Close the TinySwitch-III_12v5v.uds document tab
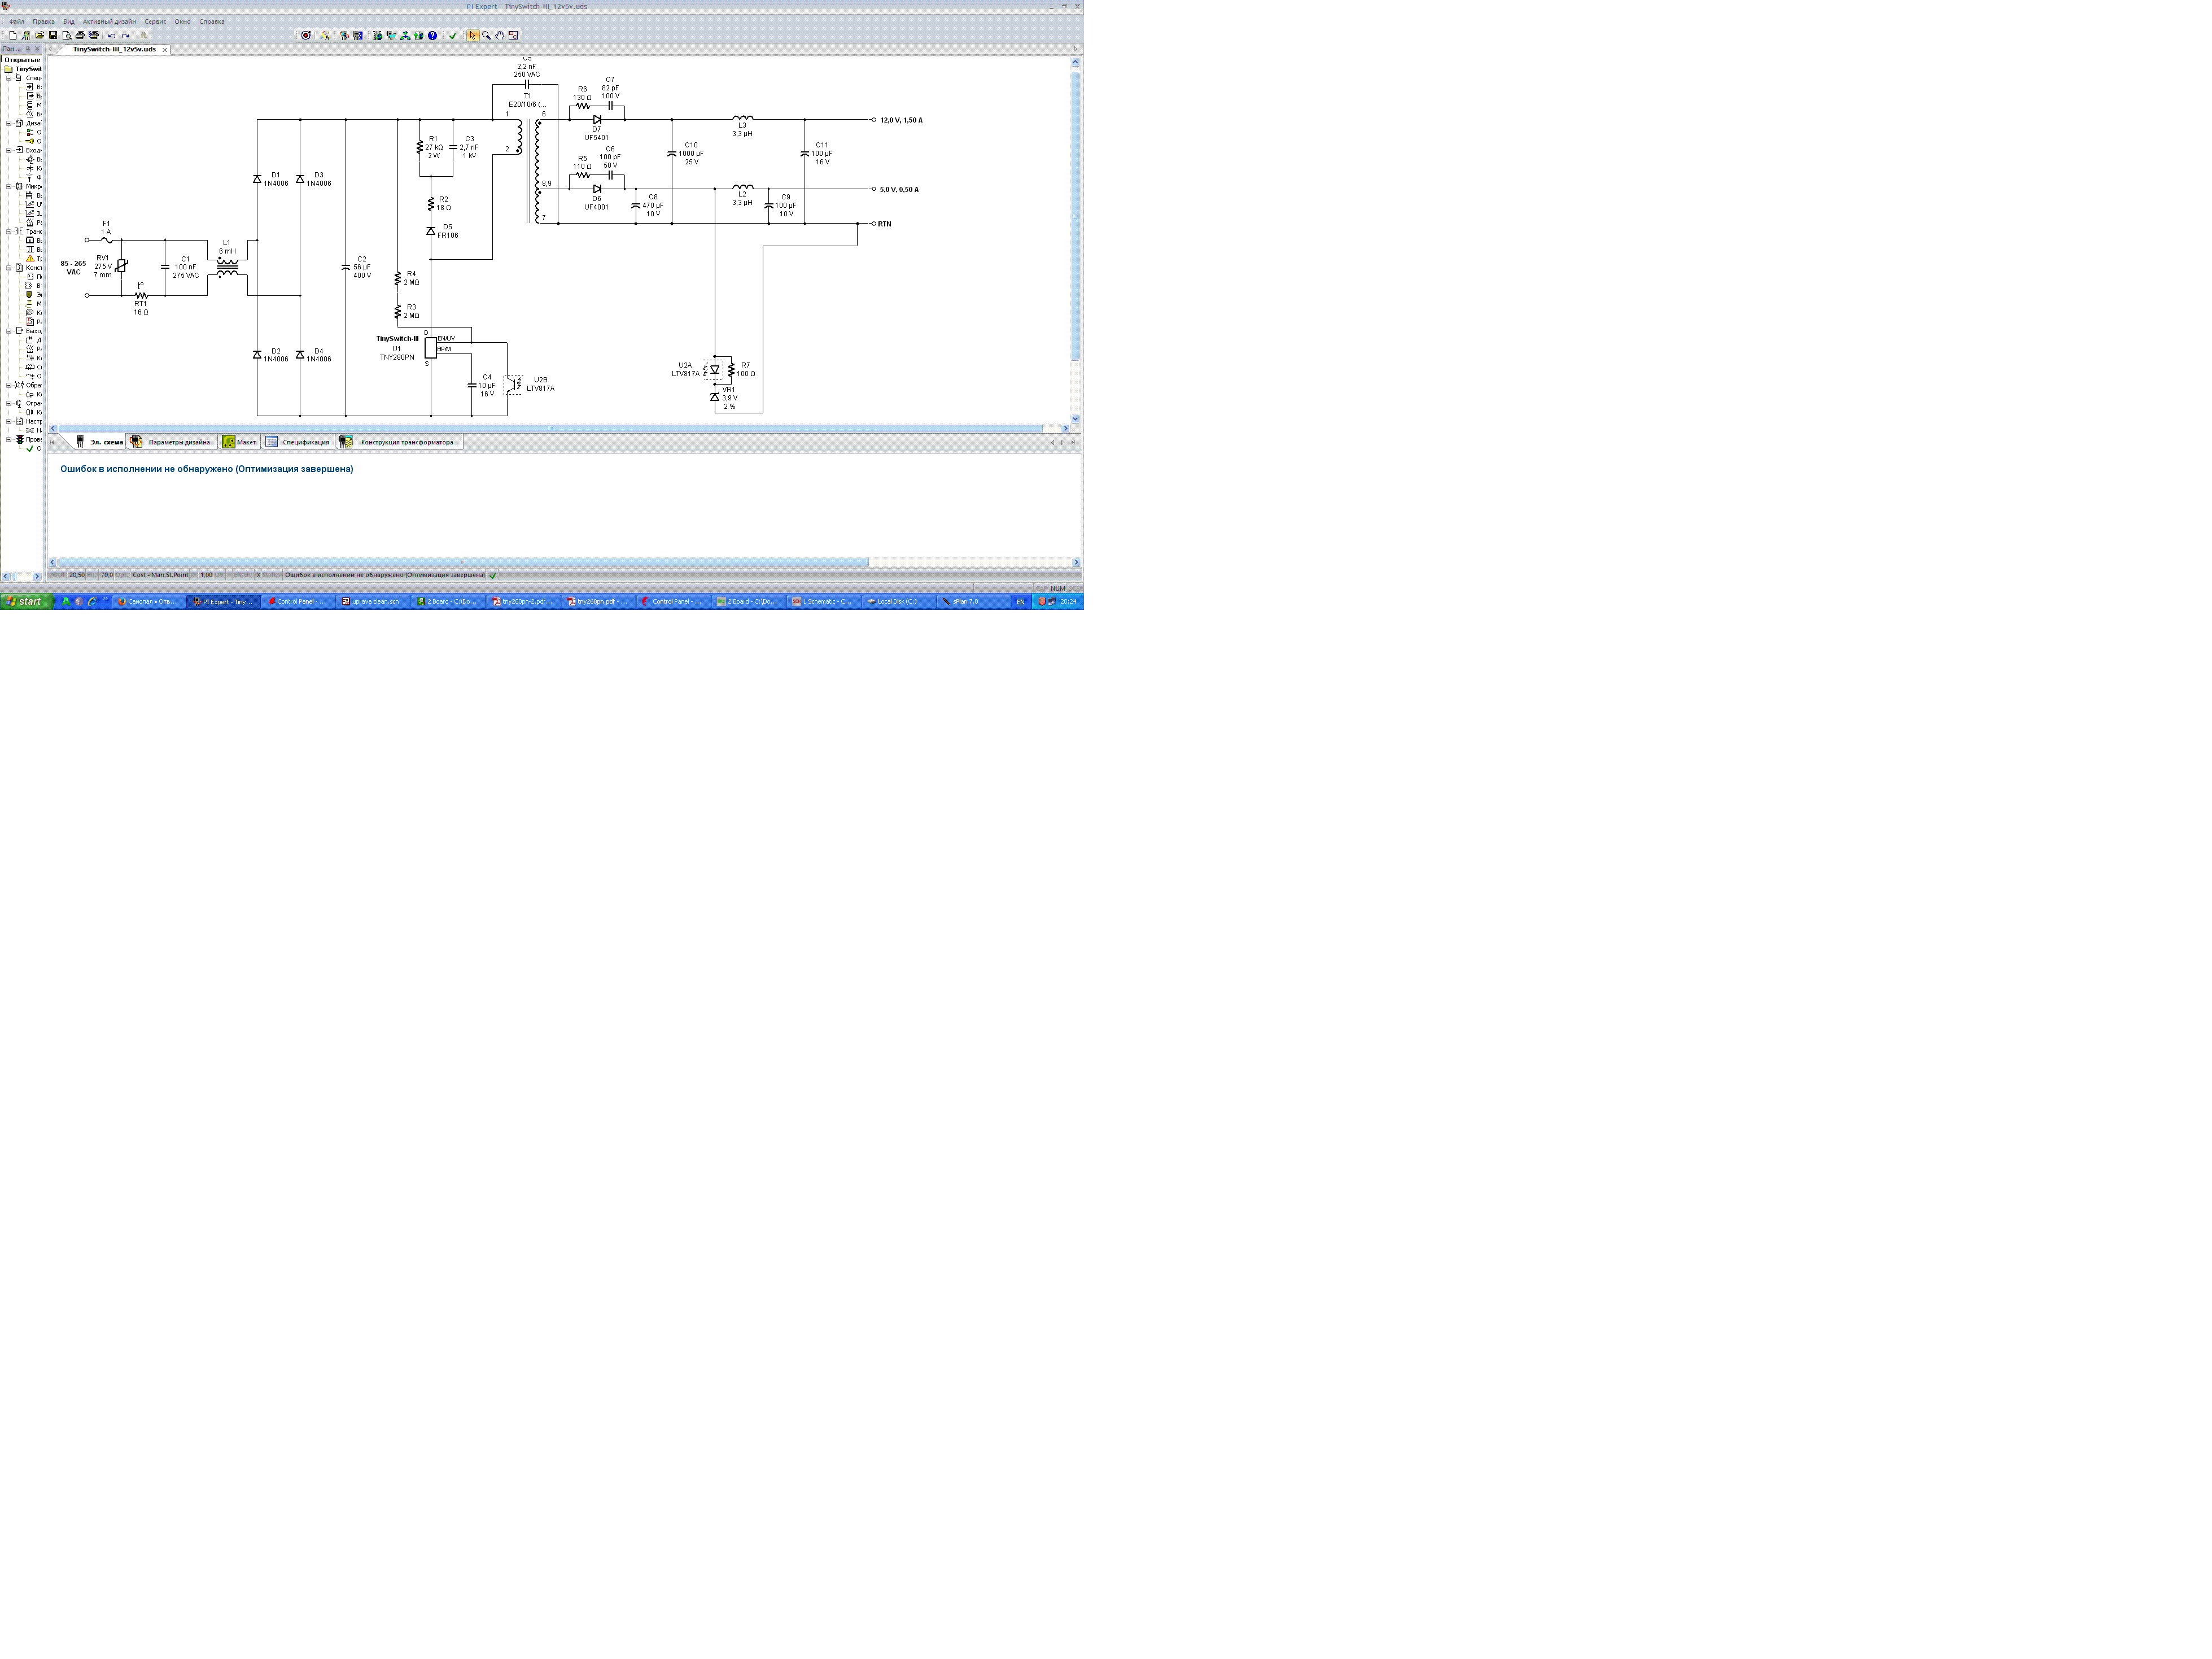This screenshot has height=1659, width=2212. 165,49
